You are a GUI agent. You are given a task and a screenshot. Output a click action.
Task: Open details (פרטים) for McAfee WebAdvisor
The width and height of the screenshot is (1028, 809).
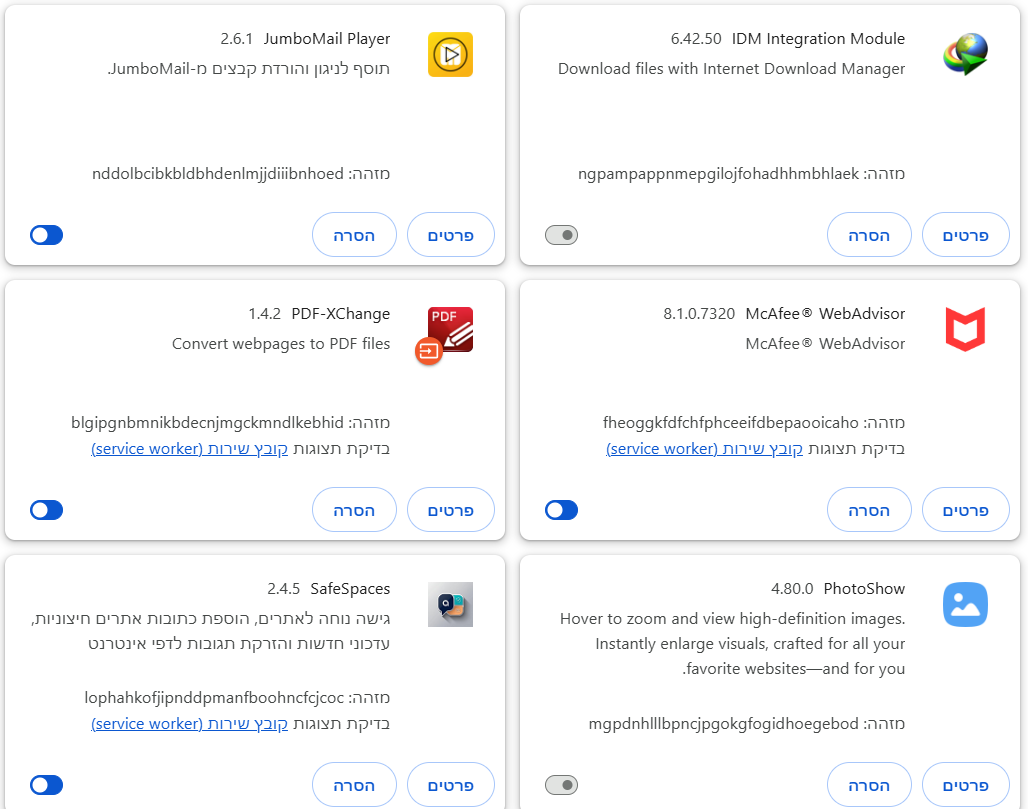pos(965,510)
